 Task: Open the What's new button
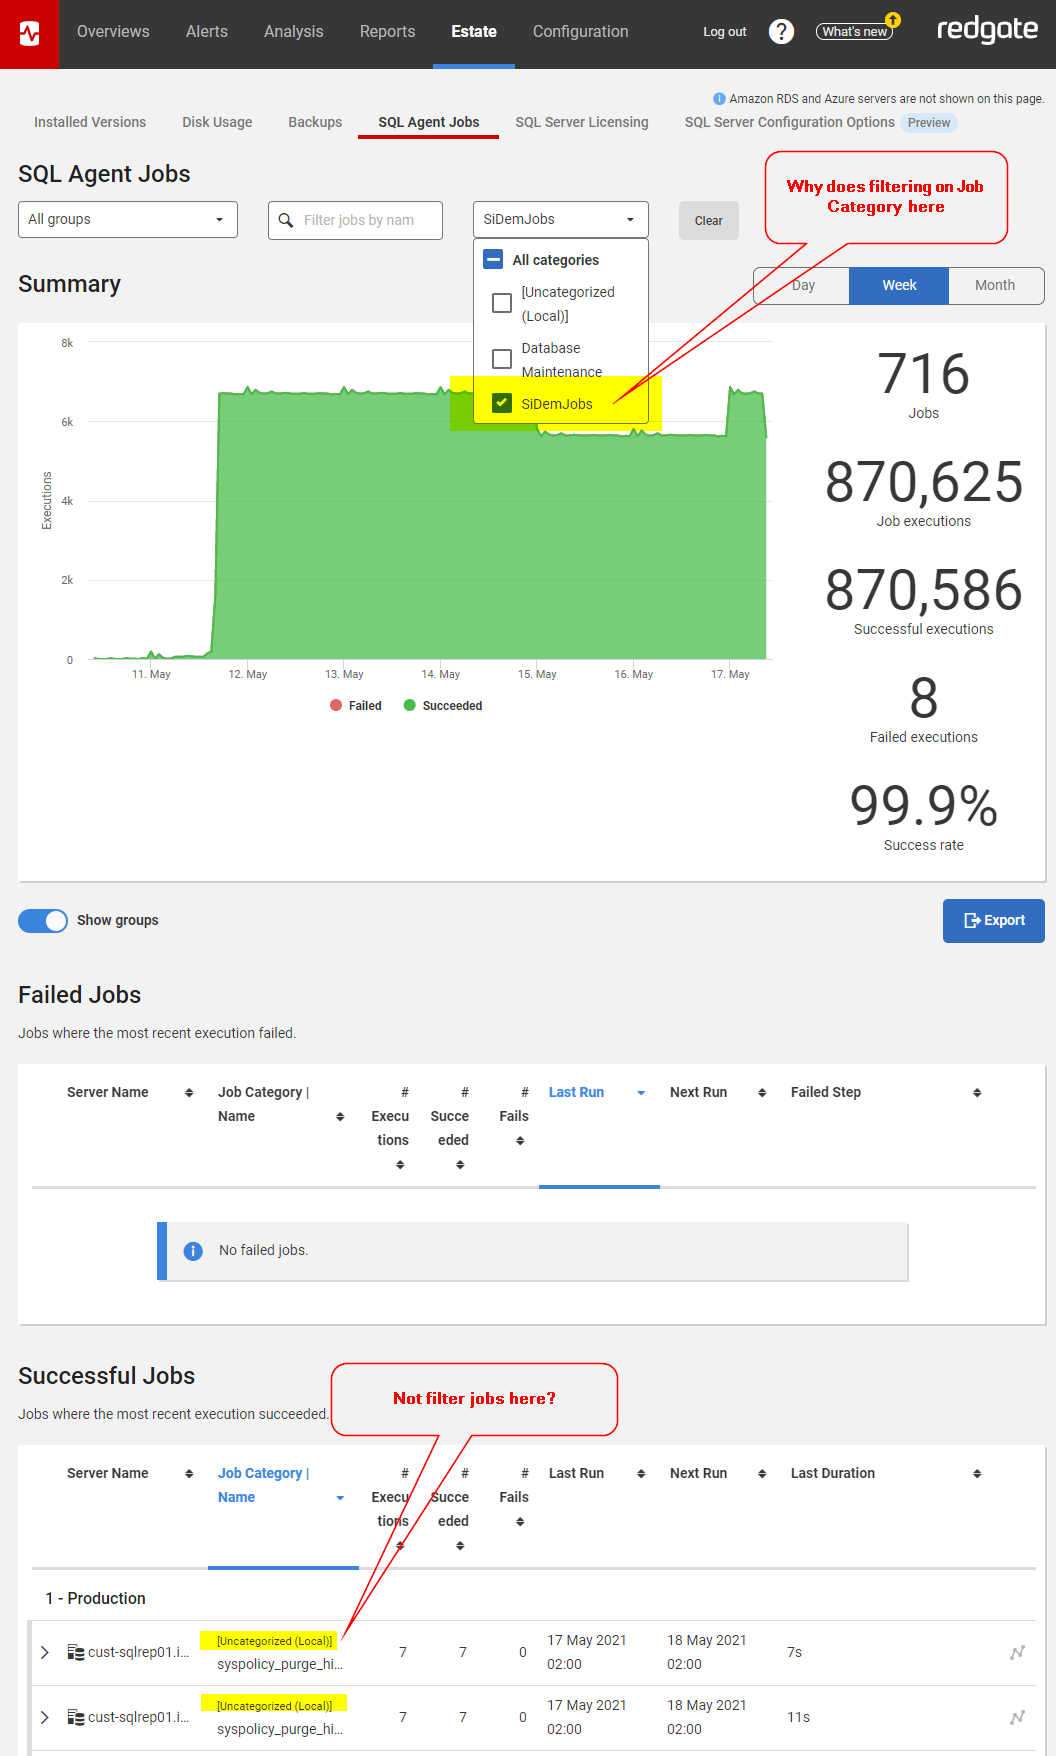pos(855,32)
